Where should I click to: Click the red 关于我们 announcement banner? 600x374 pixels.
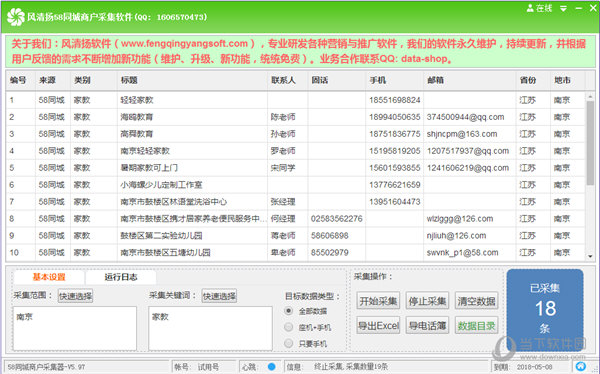300,51
